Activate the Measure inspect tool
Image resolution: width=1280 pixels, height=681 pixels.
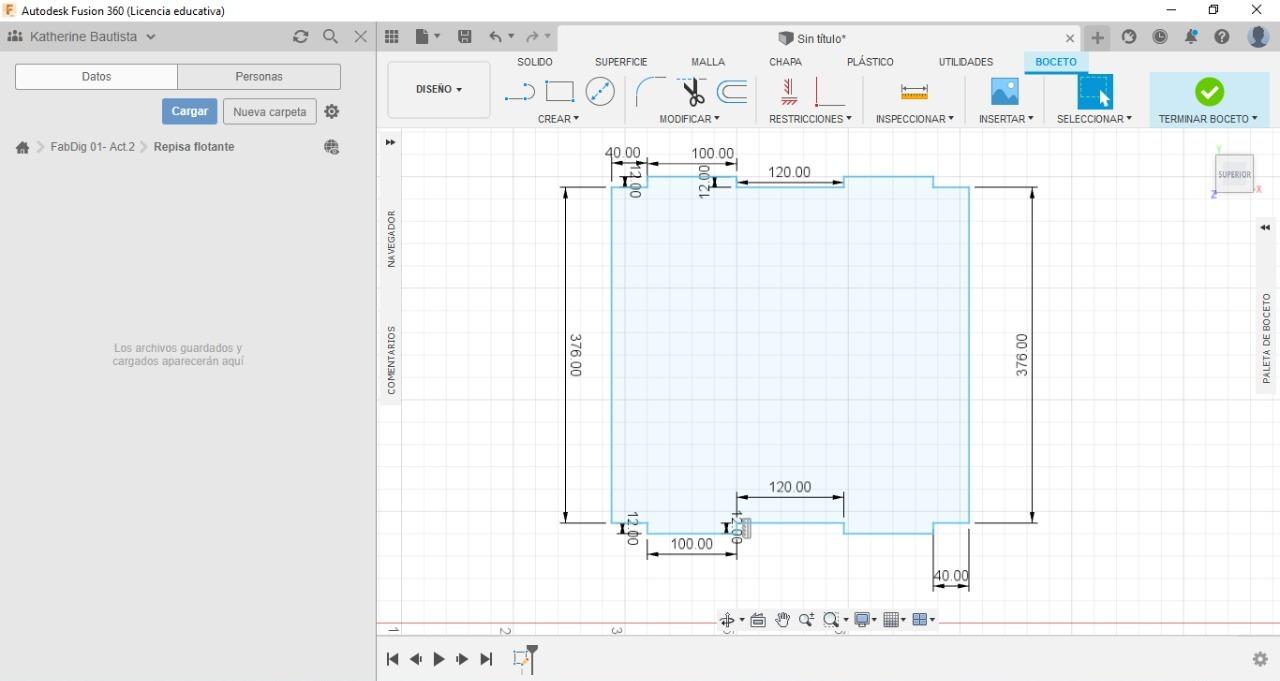[x=914, y=92]
